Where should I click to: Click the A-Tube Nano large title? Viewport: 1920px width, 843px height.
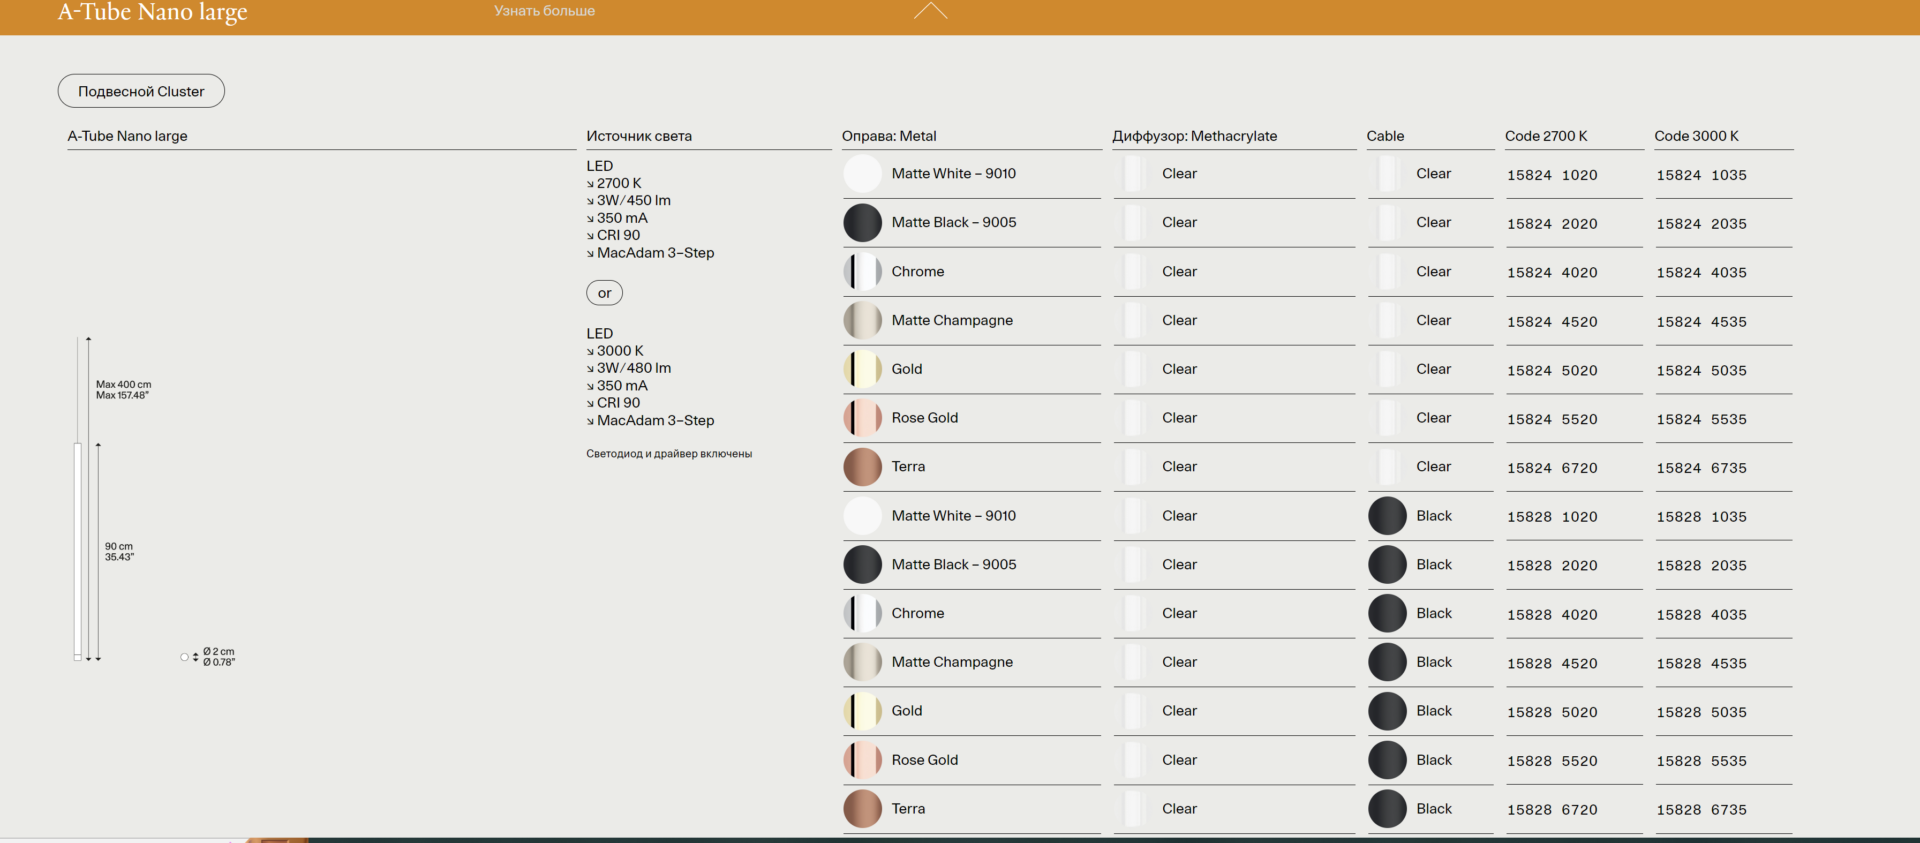click(x=152, y=13)
